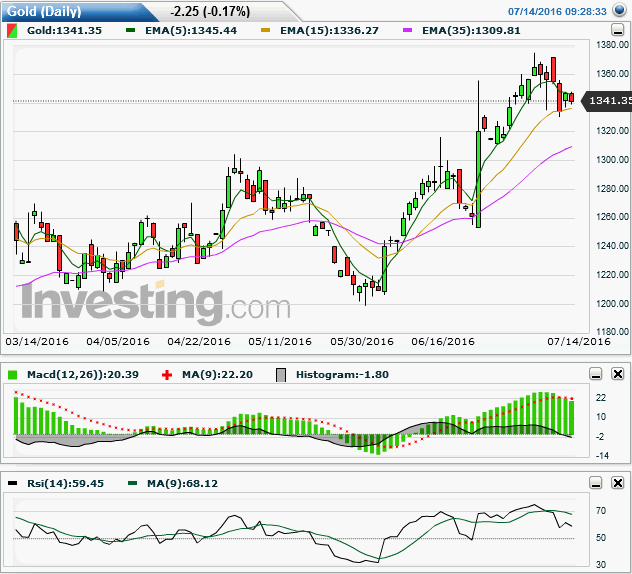Screen dimensions: 632x574
Task: Click the MACD 22 axis label
Action: point(601,397)
